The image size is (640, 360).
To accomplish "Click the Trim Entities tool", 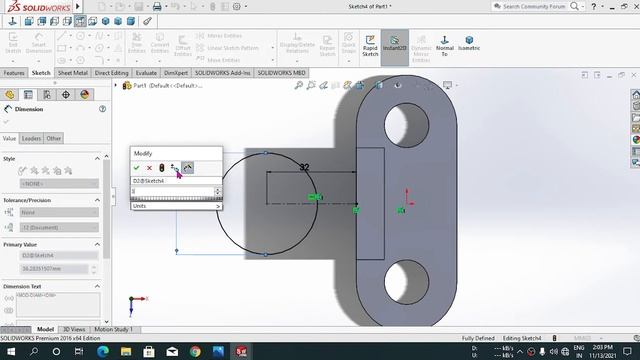I will tap(137, 44).
